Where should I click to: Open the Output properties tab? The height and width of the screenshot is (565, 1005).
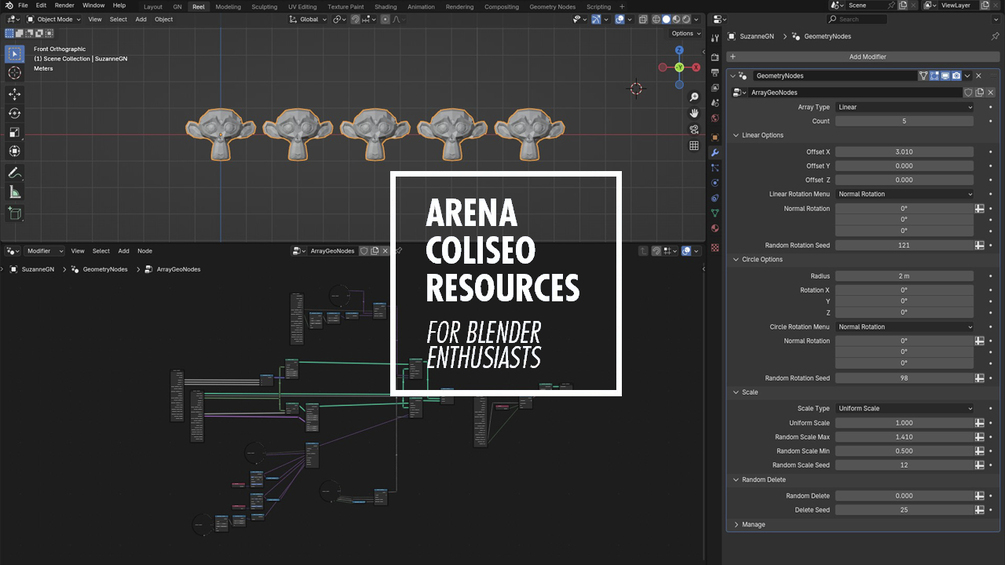click(715, 72)
